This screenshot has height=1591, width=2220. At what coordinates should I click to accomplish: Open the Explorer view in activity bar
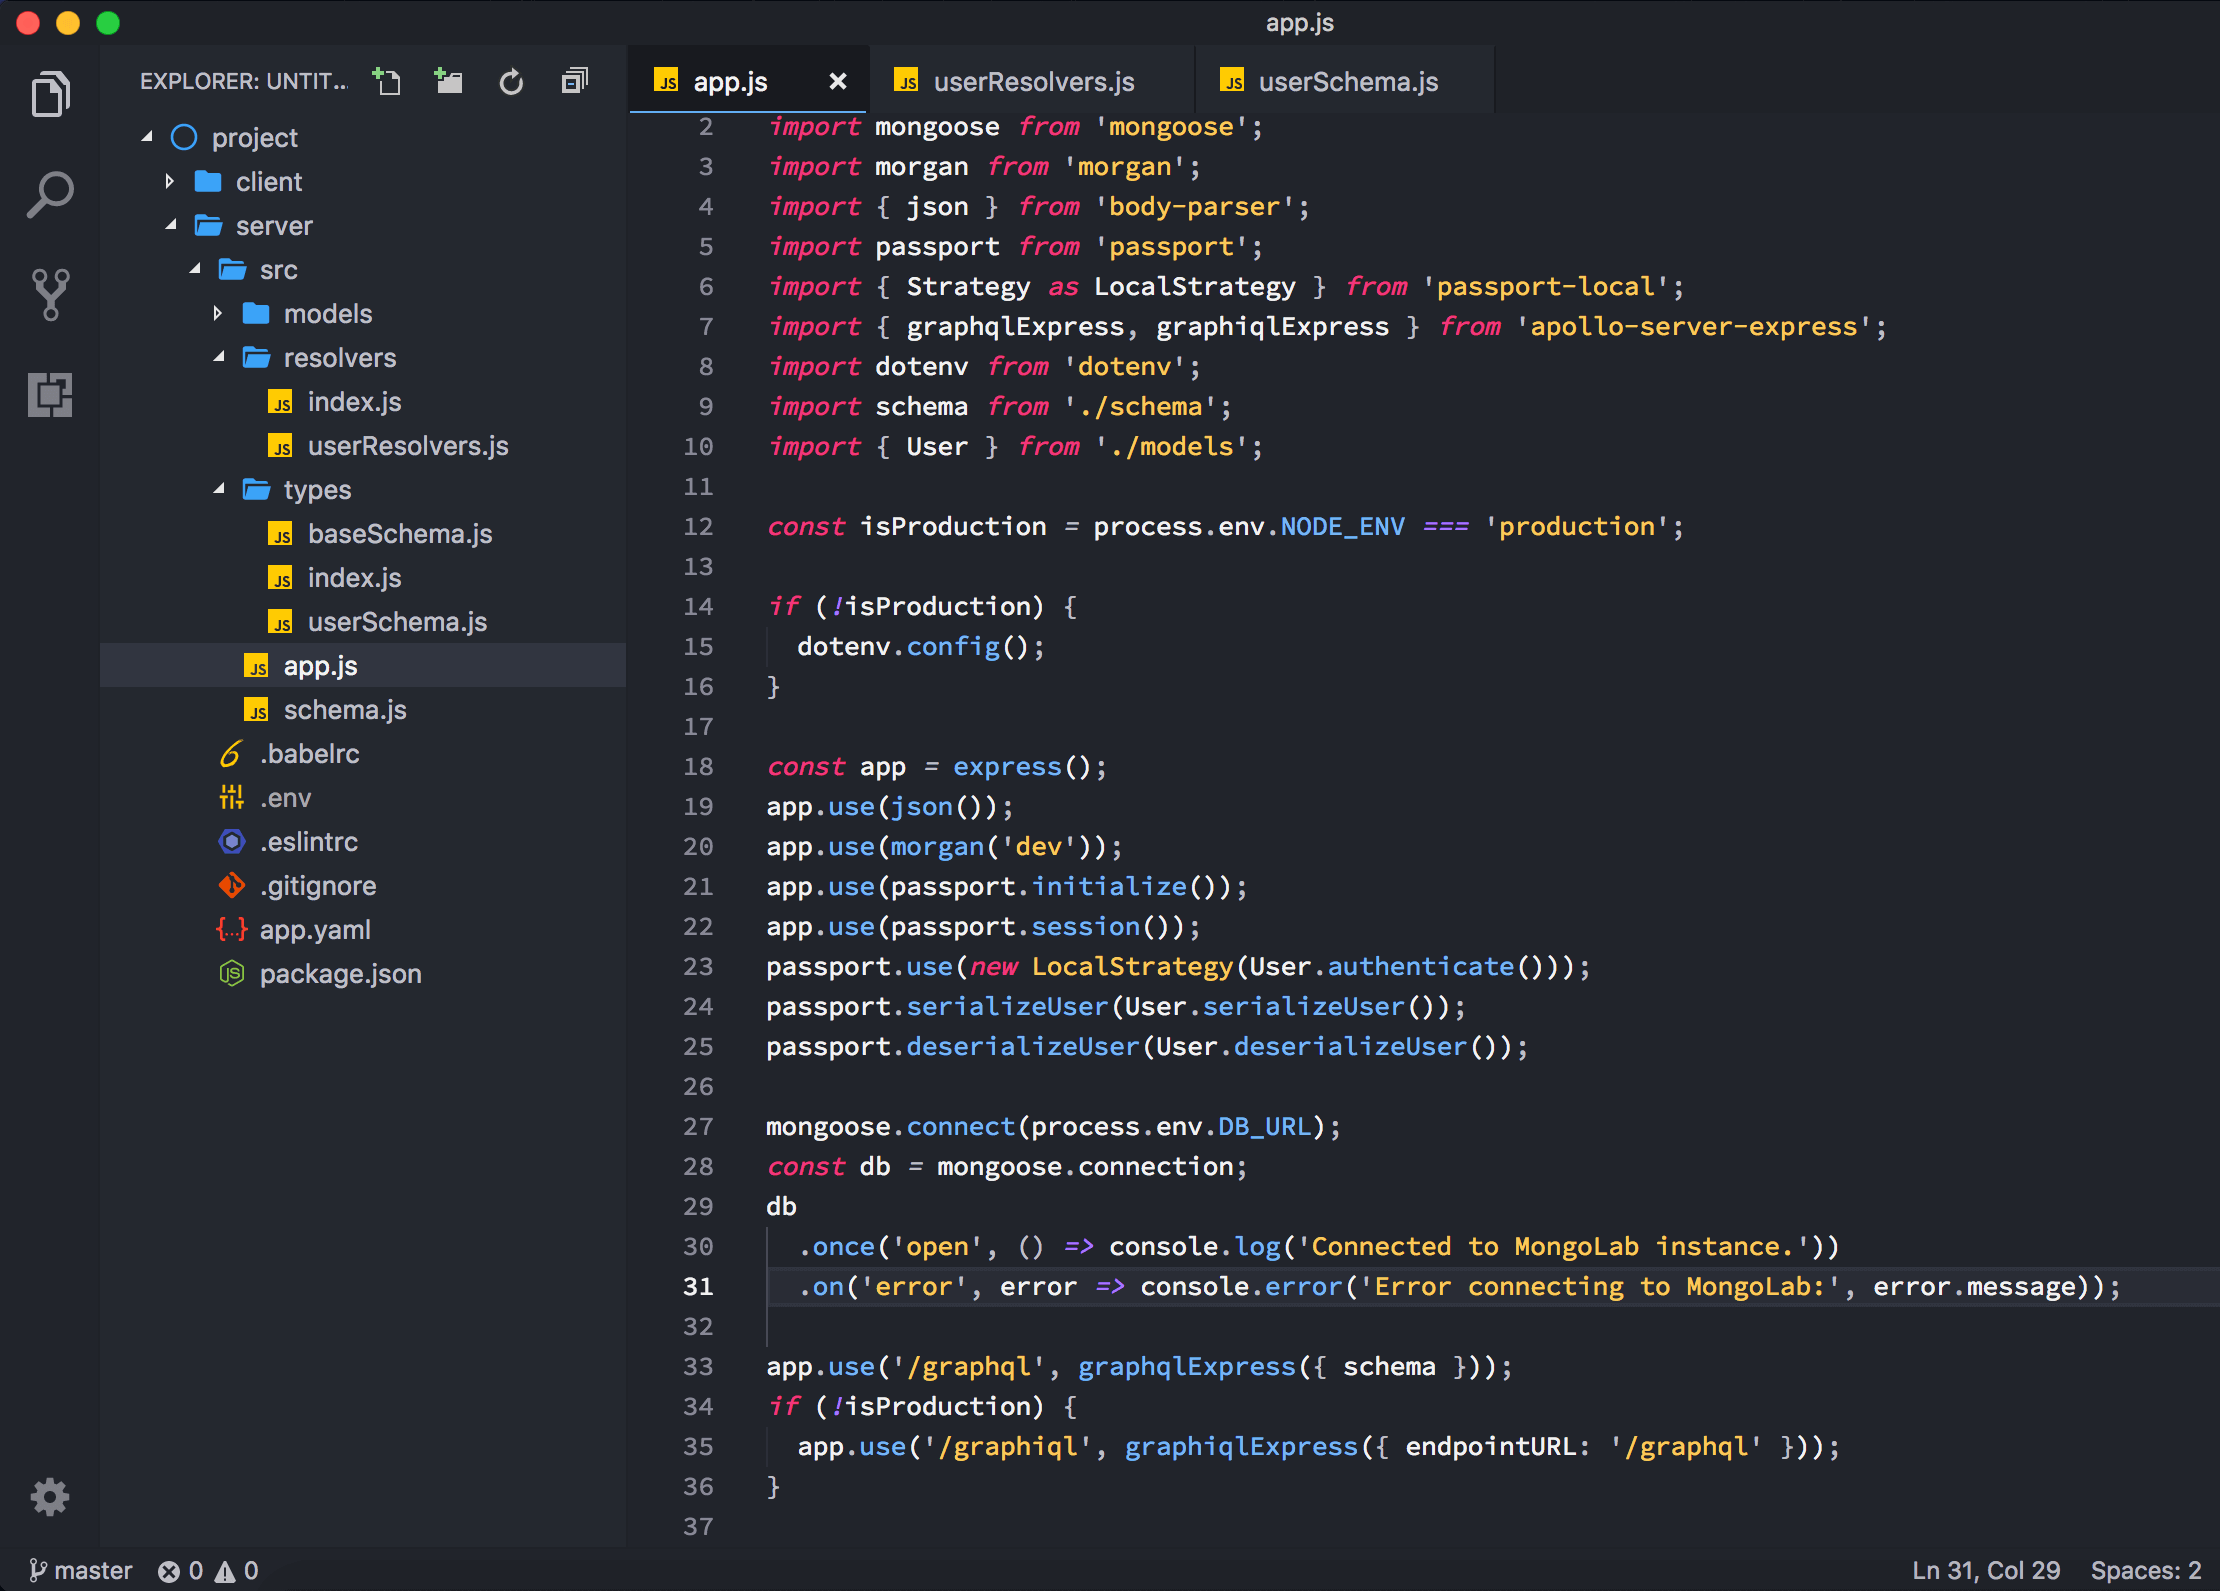click(x=50, y=95)
